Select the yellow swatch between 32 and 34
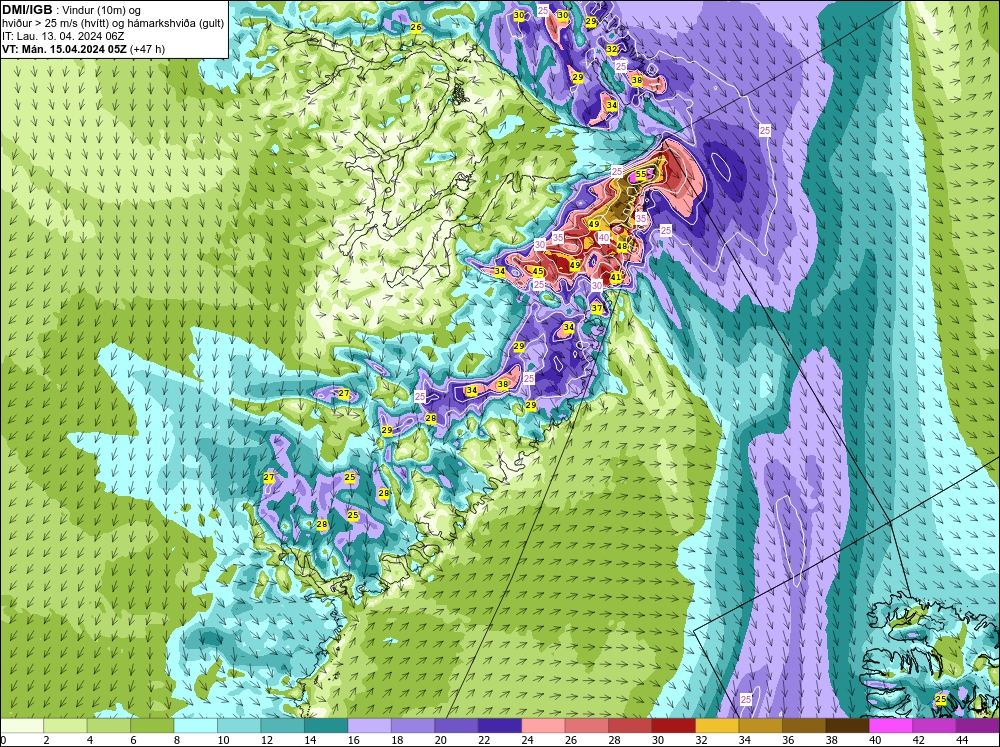The height and width of the screenshot is (747, 1000). coord(717,725)
